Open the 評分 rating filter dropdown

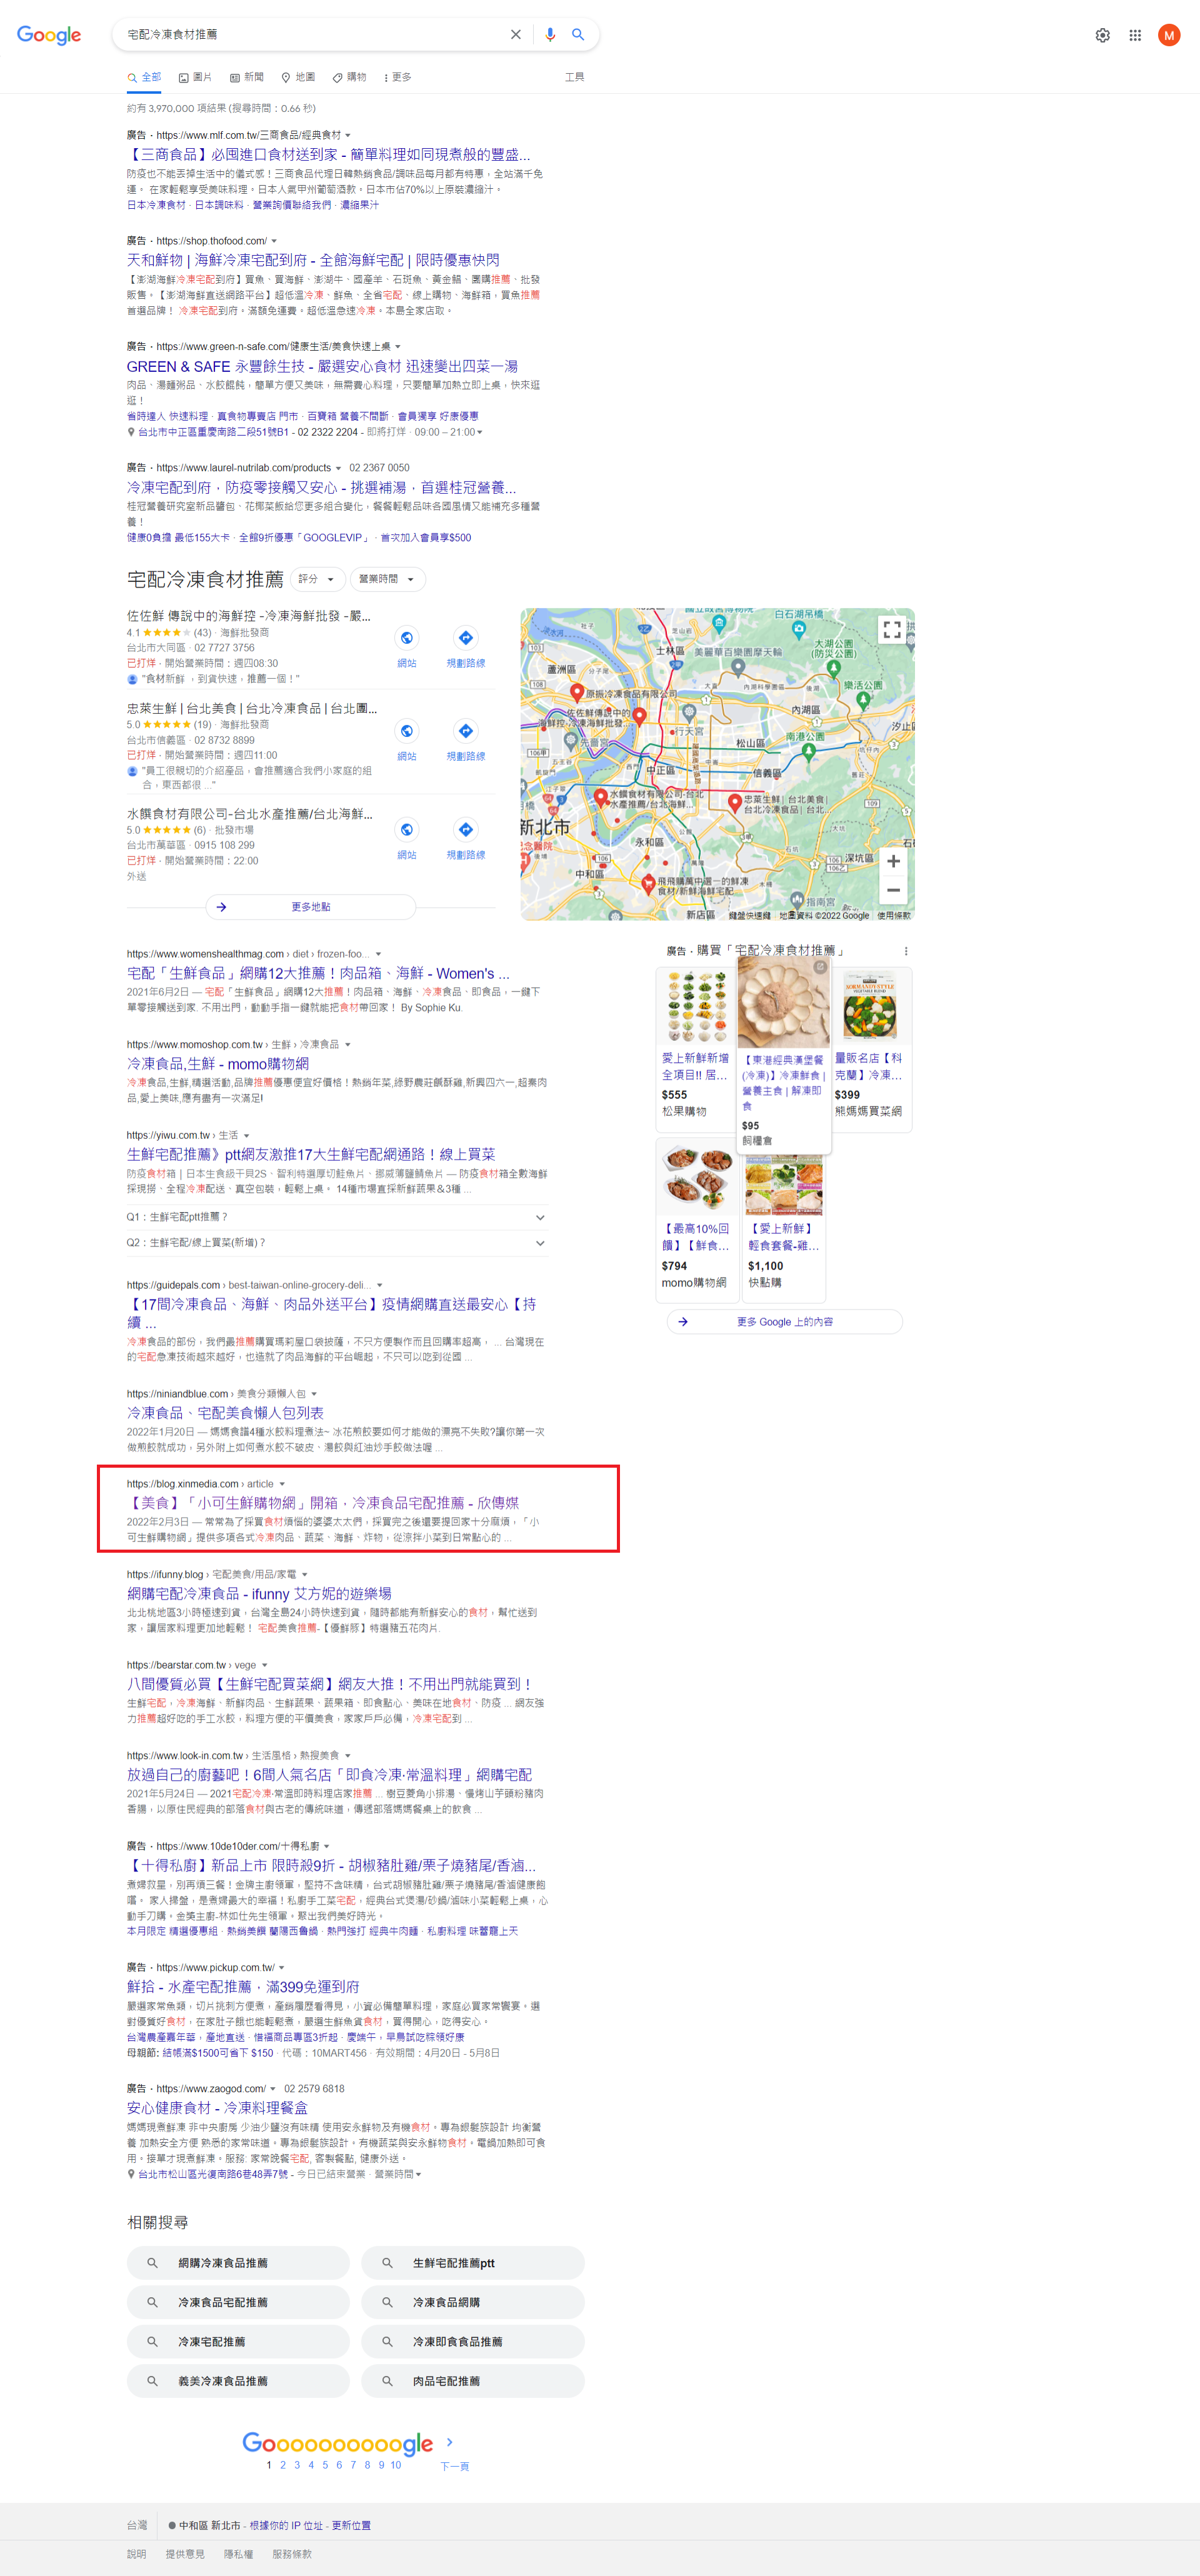point(318,579)
